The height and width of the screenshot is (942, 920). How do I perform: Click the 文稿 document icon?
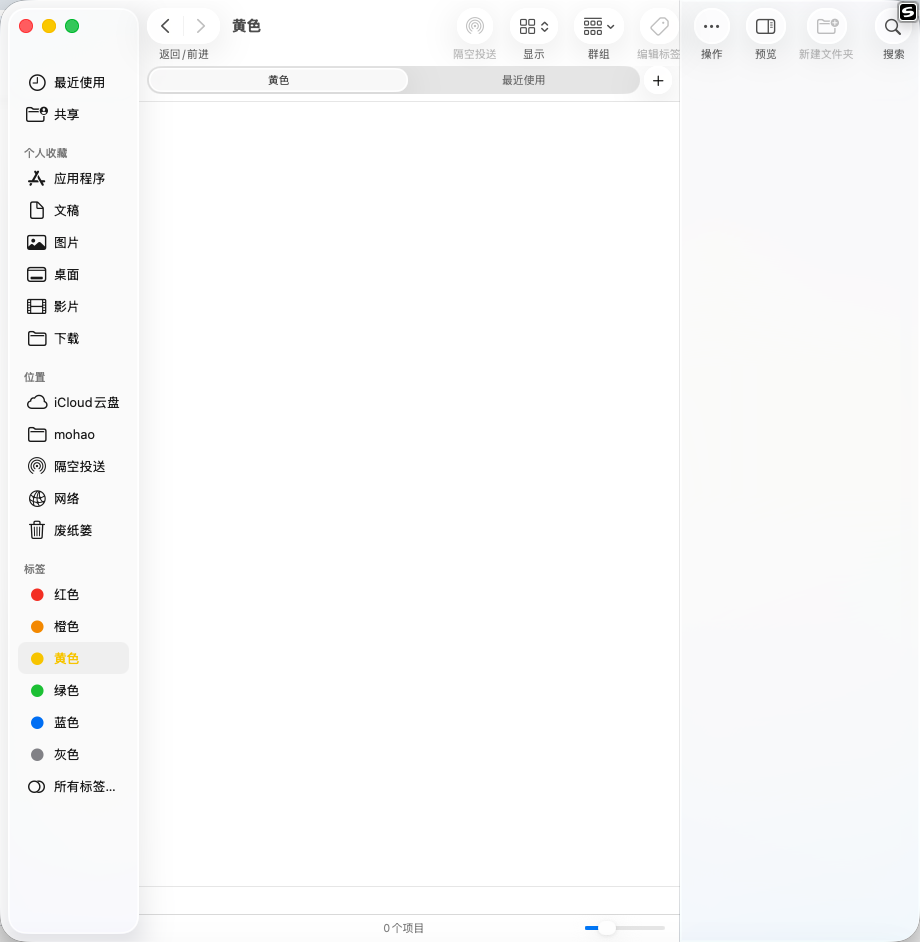[37, 210]
